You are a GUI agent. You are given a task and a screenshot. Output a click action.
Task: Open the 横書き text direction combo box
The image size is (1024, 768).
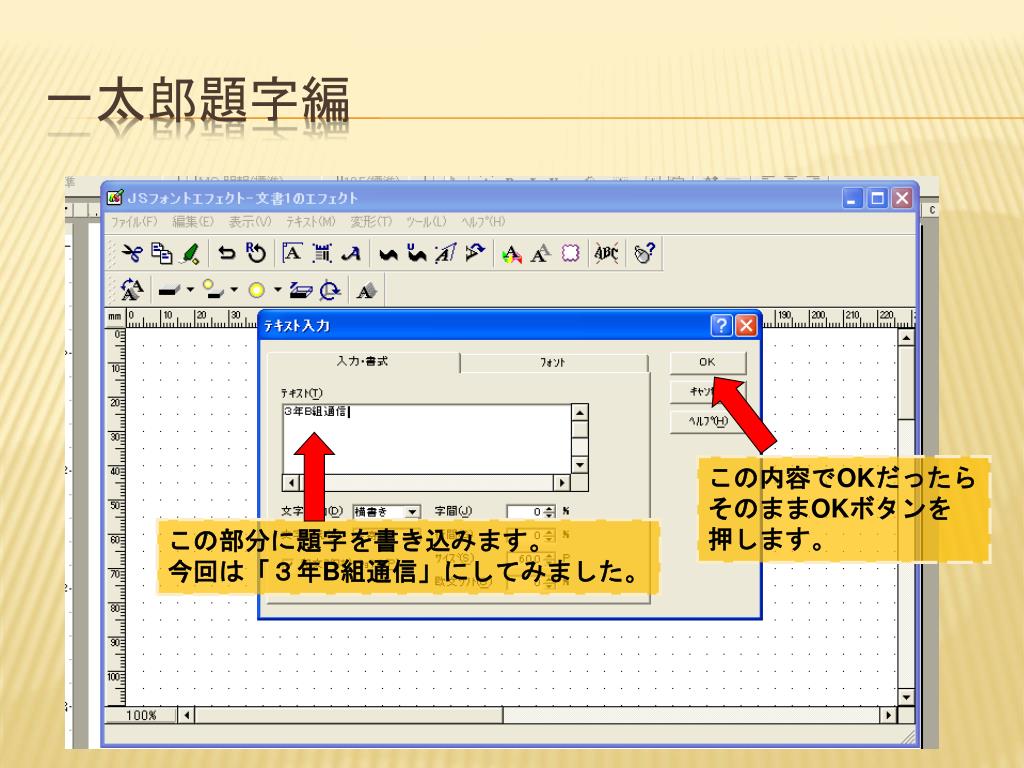386,511
